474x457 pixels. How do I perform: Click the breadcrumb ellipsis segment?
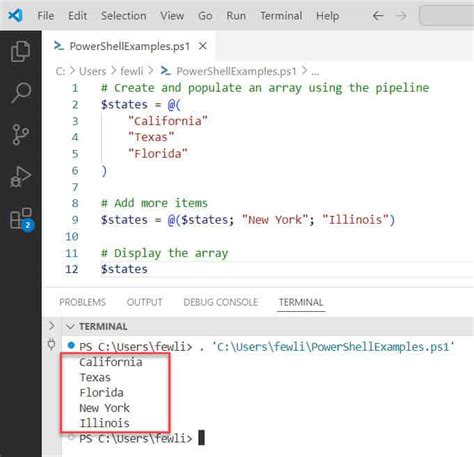(x=315, y=72)
